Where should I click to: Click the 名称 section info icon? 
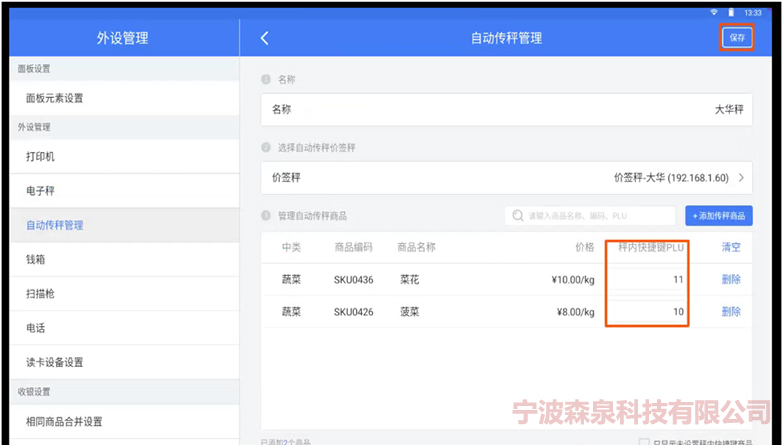(x=266, y=79)
